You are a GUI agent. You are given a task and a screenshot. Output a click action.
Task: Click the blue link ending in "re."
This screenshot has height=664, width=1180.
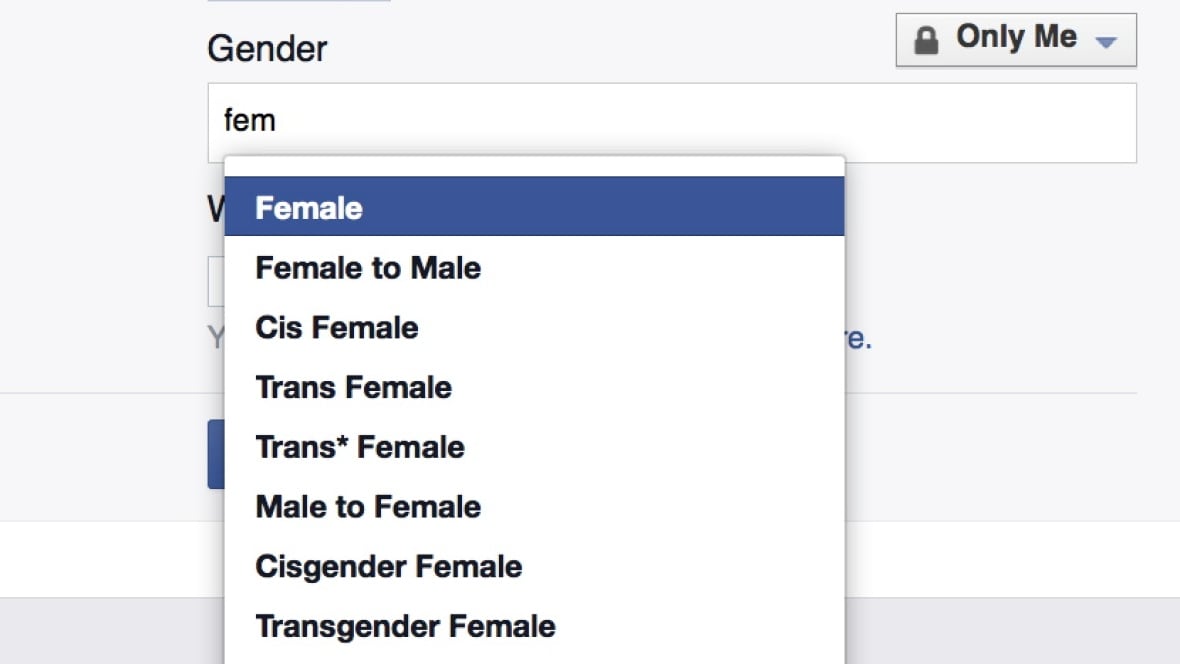[x=858, y=338]
